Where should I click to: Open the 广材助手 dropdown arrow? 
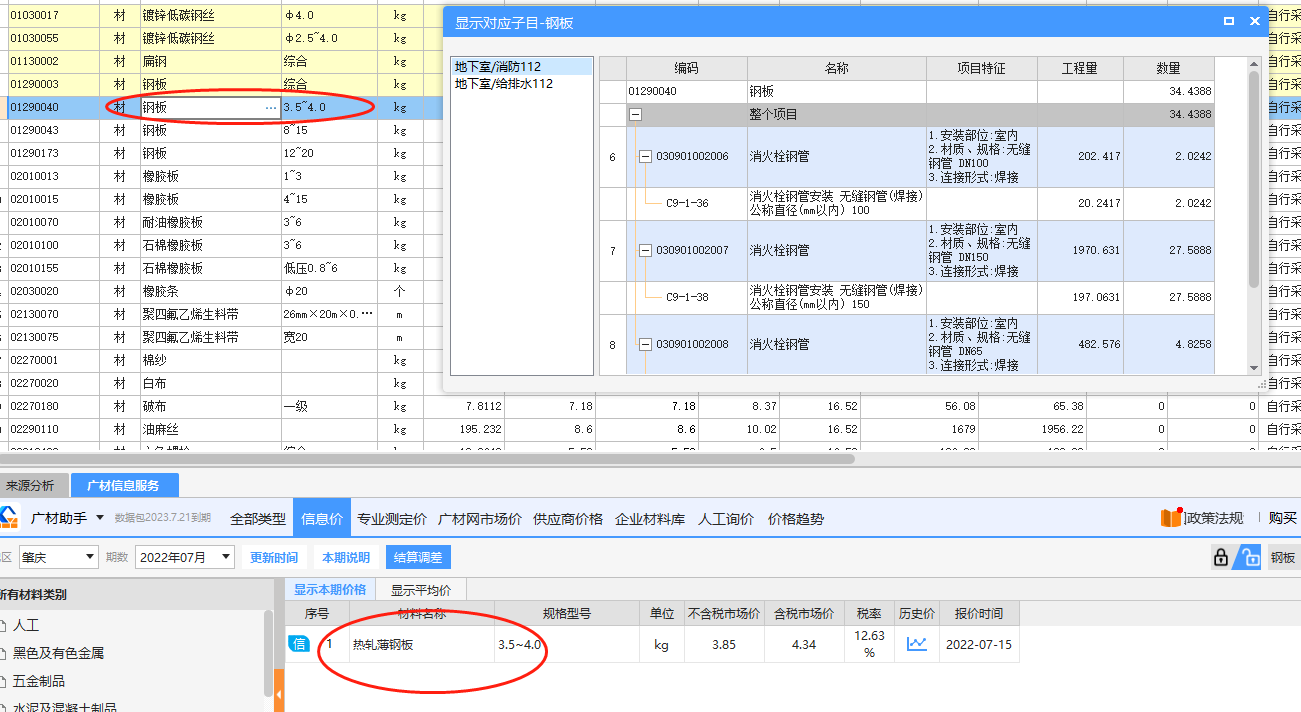click(x=99, y=518)
